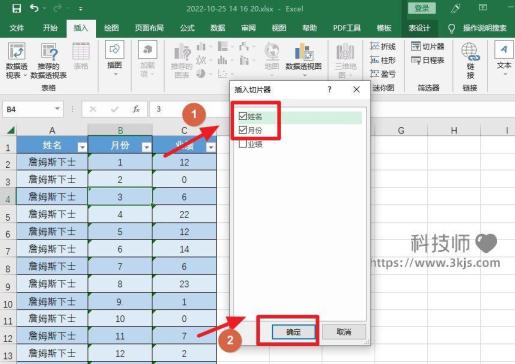This screenshot has height=364, width=515.
Task: Click the help question mark in slicer dialog
Action: tap(329, 89)
